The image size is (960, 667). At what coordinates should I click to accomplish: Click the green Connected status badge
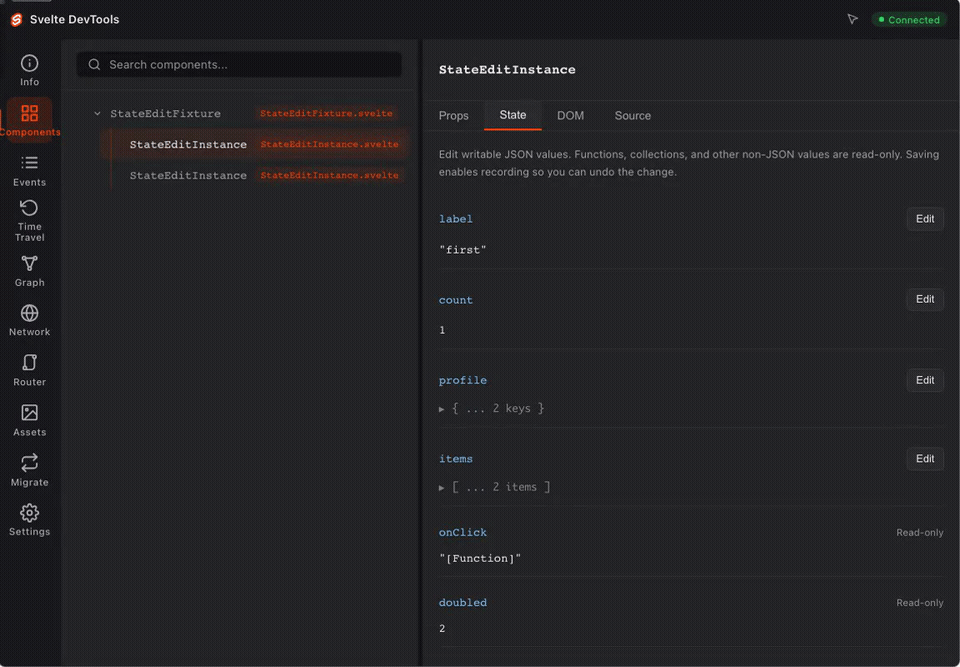tap(909, 20)
